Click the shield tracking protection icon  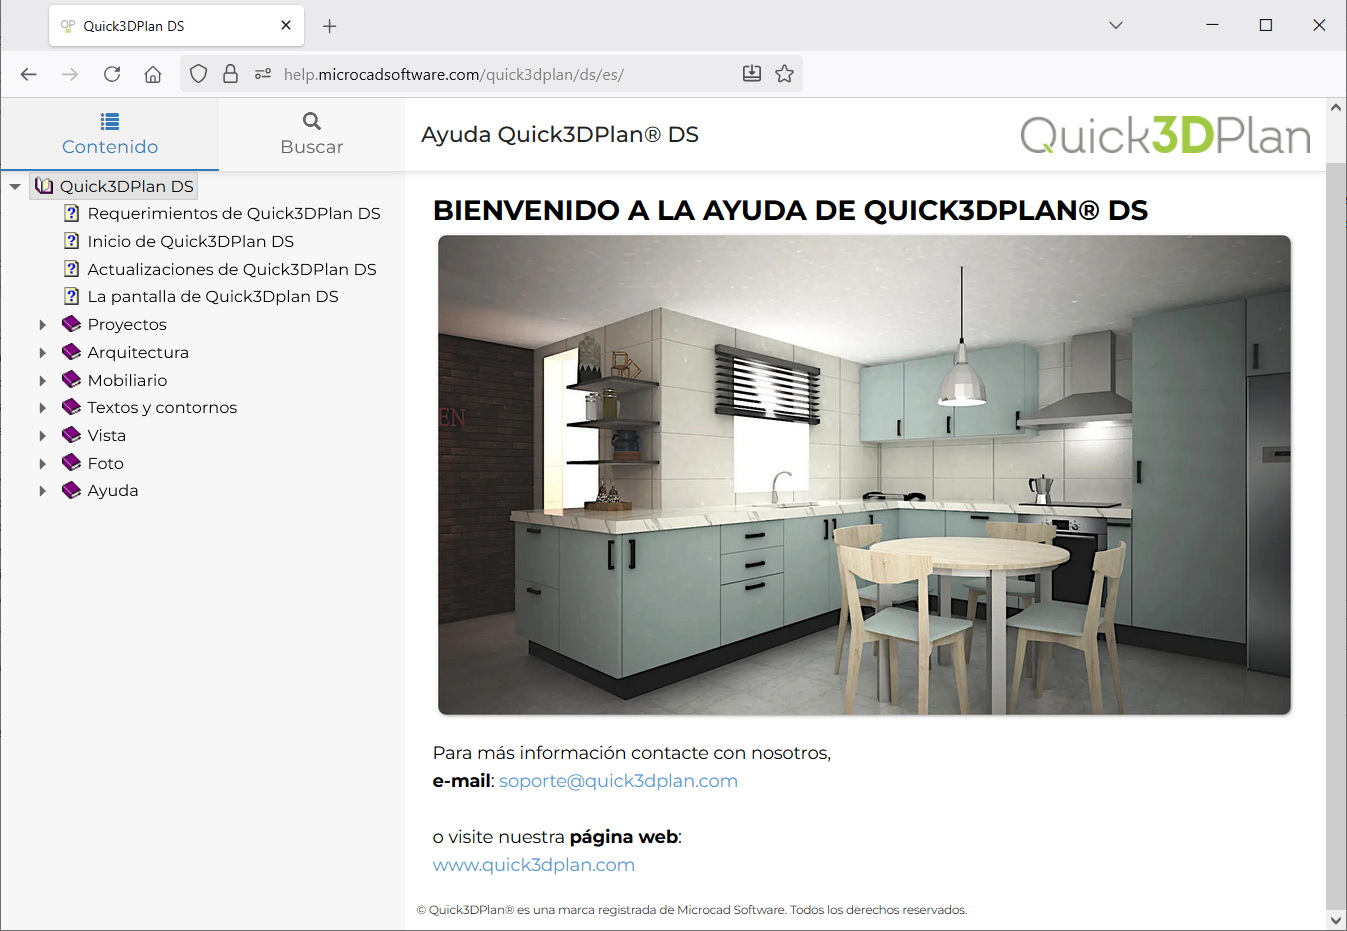click(199, 74)
